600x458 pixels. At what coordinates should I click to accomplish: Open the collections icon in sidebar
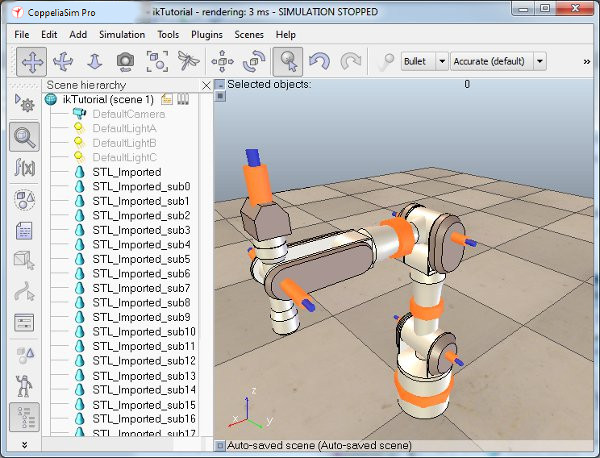pyautogui.click(x=24, y=200)
